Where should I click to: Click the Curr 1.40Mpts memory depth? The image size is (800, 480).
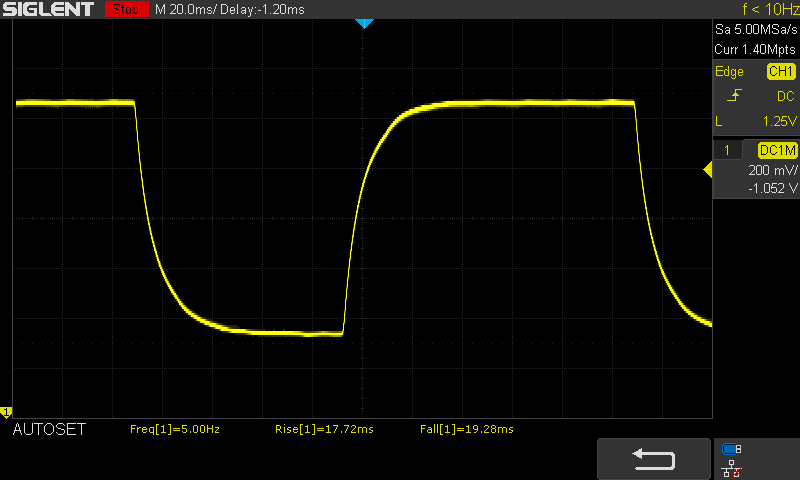point(755,49)
